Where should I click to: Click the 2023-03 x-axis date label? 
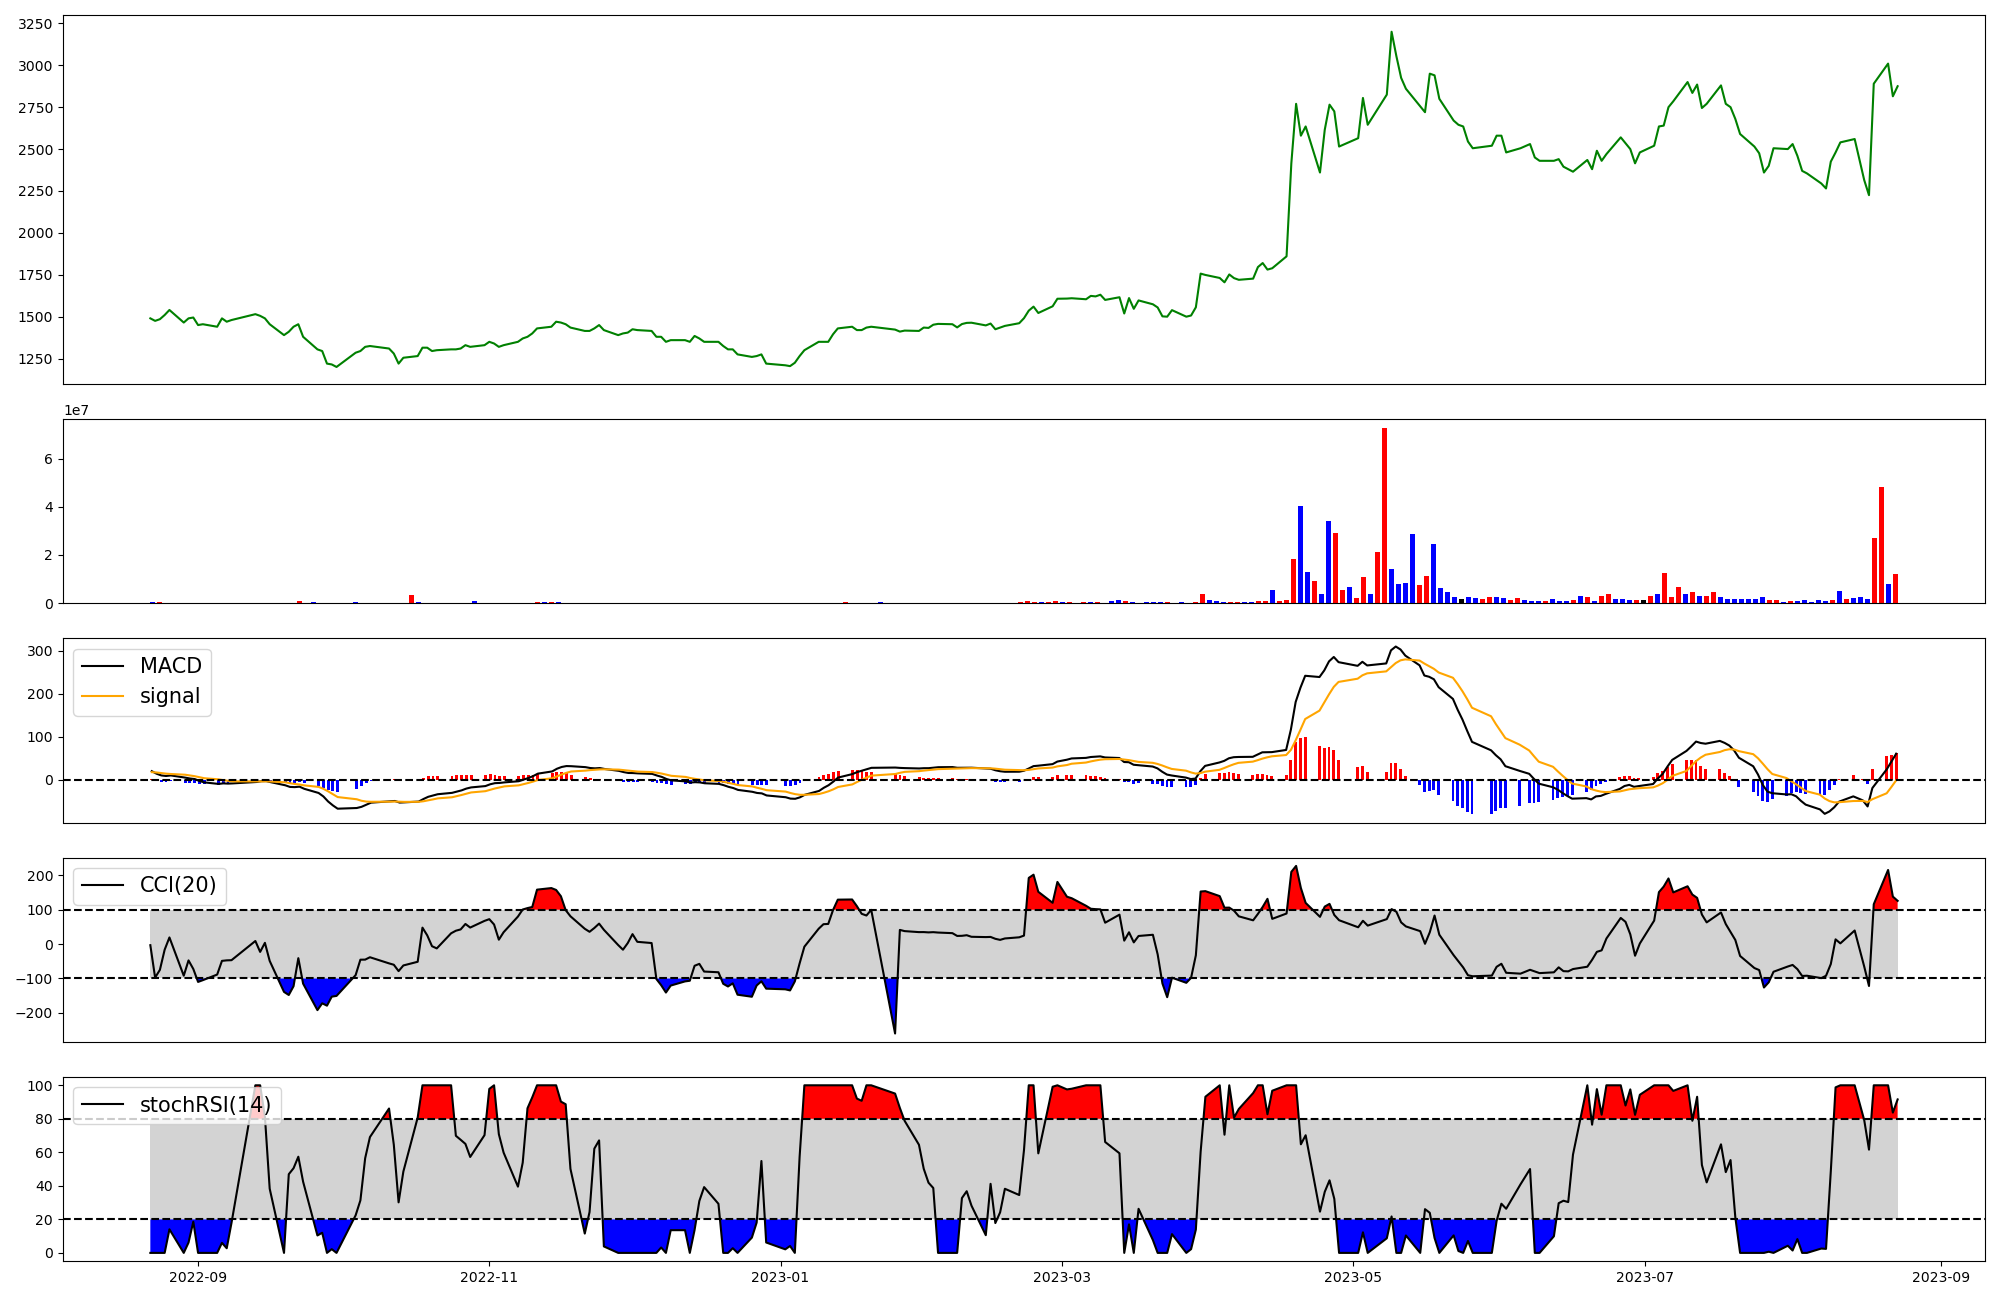pyautogui.click(x=1062, y=1277)
